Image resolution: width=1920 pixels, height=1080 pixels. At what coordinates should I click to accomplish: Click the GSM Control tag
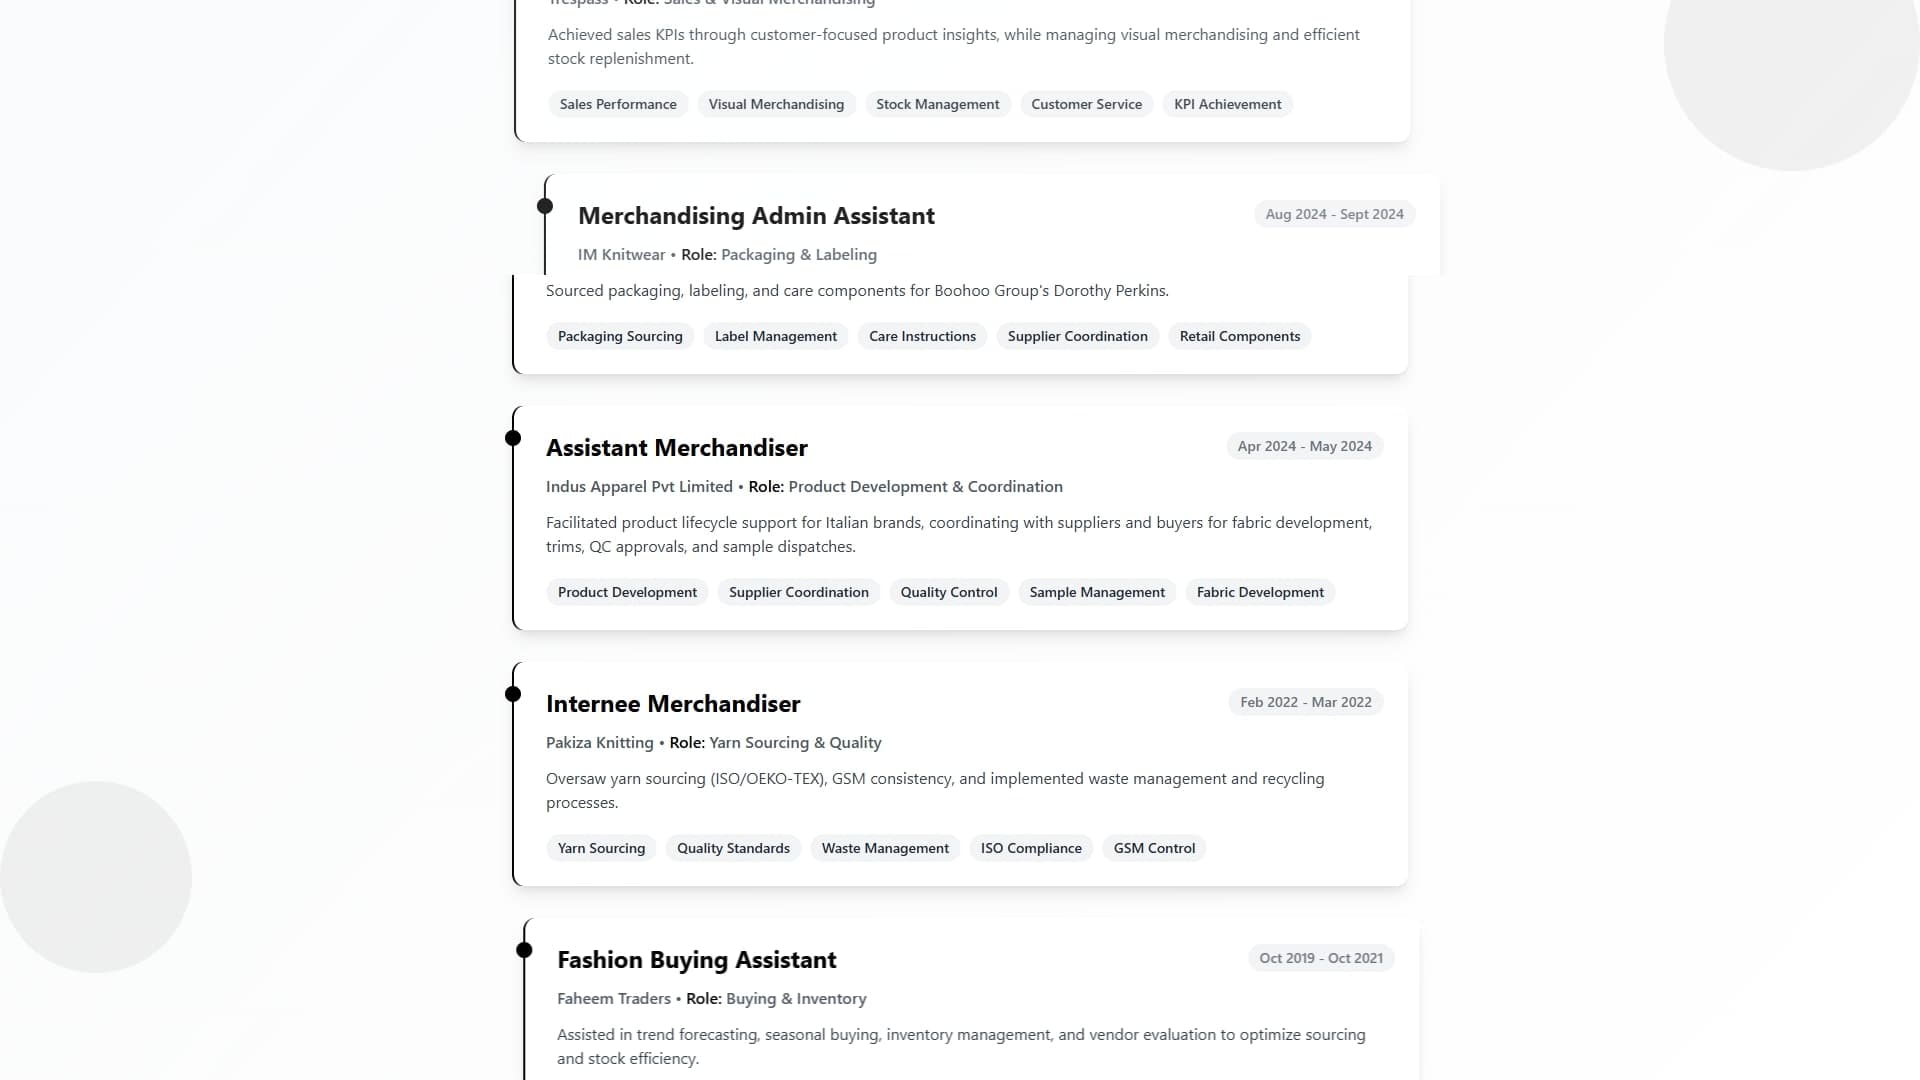pyautogui.click(x=1154, y=848)
